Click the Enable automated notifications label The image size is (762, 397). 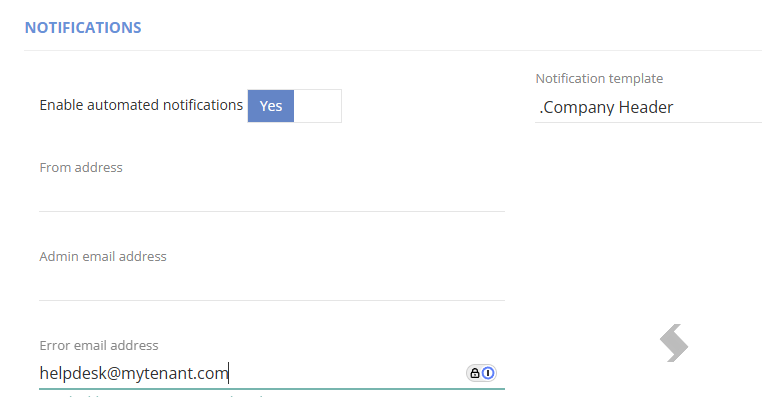point(141,105)
